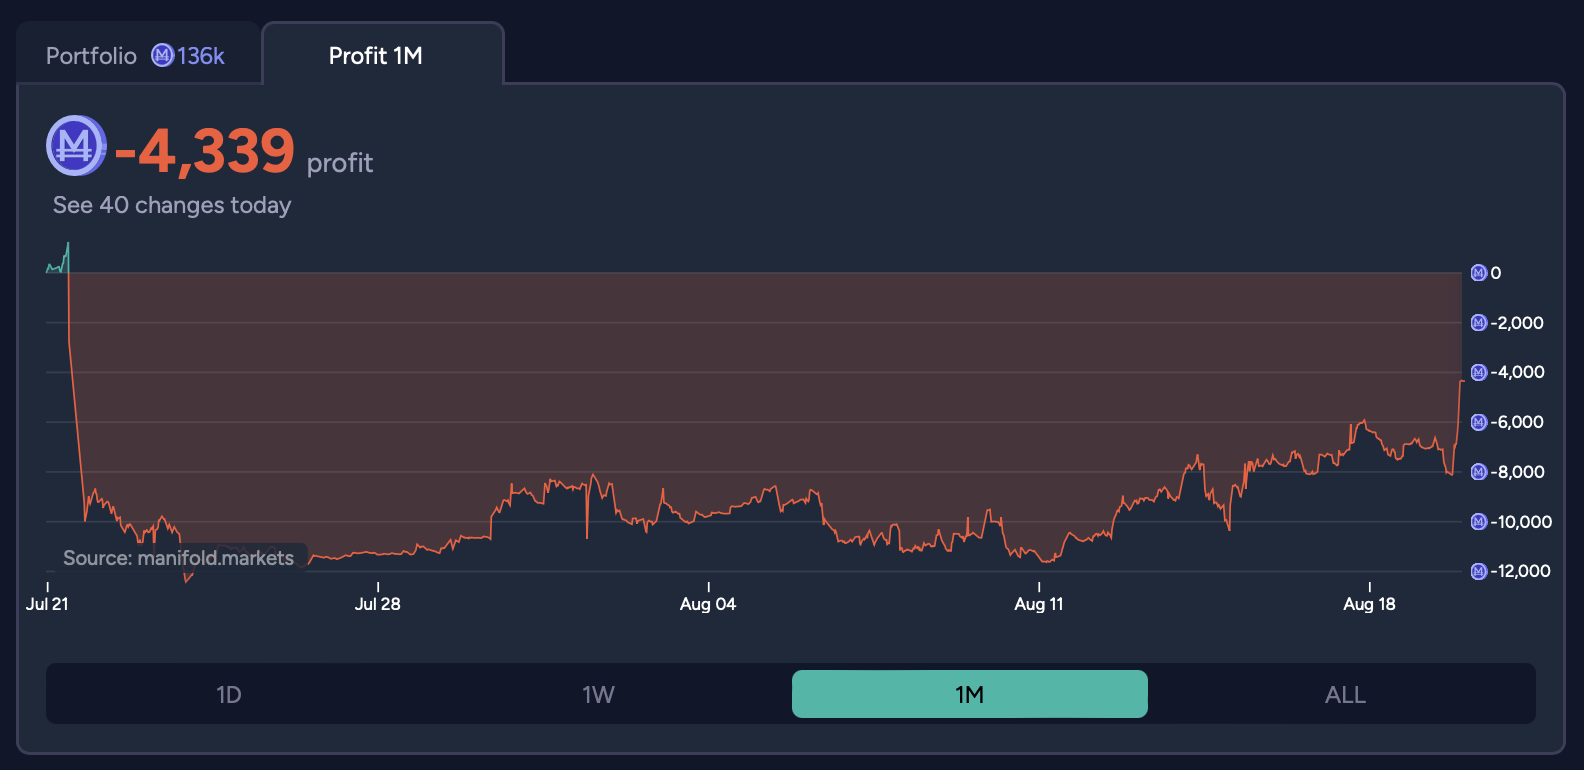
Task: Click the 0 axis label
Action: pyautogui.click(x=1495, y=273)
